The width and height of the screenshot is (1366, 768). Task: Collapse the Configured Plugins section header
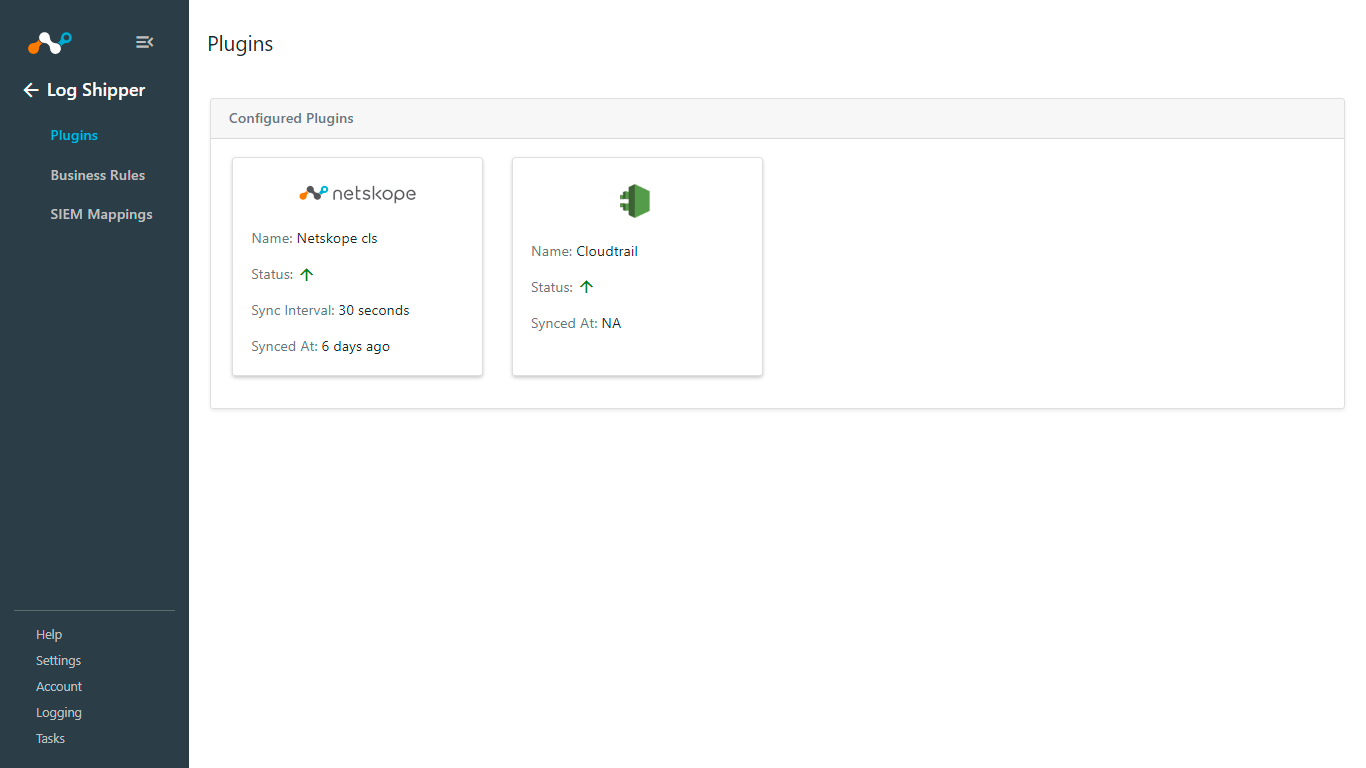(291, 118)
